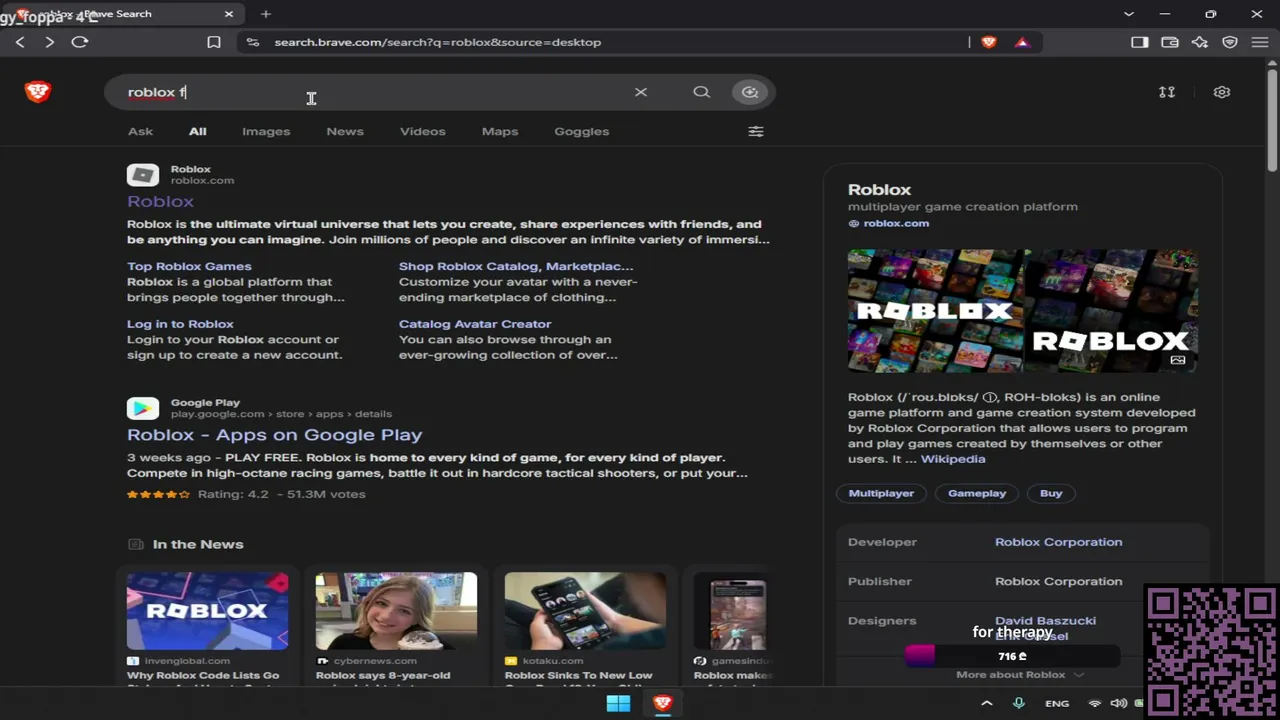The height and width of the screenshot is (720, 1280).
Task: Go forward to the next page
Action: point(49,42)
